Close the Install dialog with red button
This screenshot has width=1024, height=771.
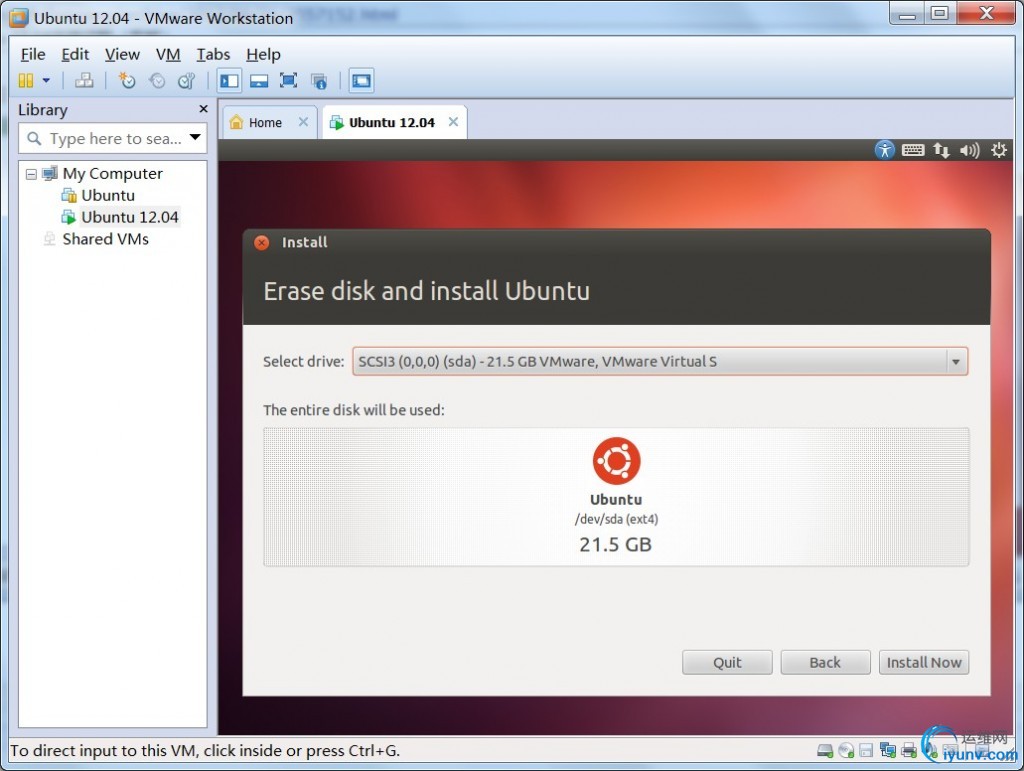pos(261,243)
